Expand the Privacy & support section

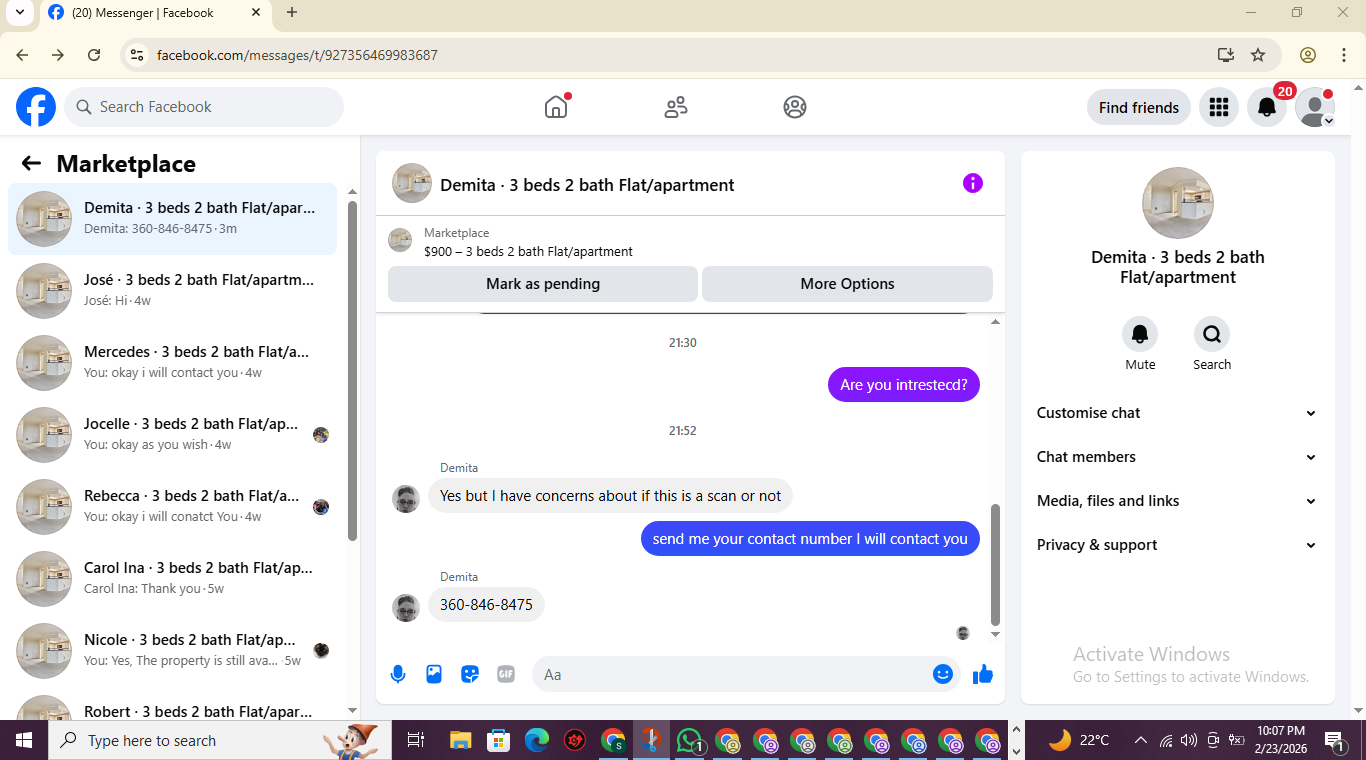[1177, 545]
